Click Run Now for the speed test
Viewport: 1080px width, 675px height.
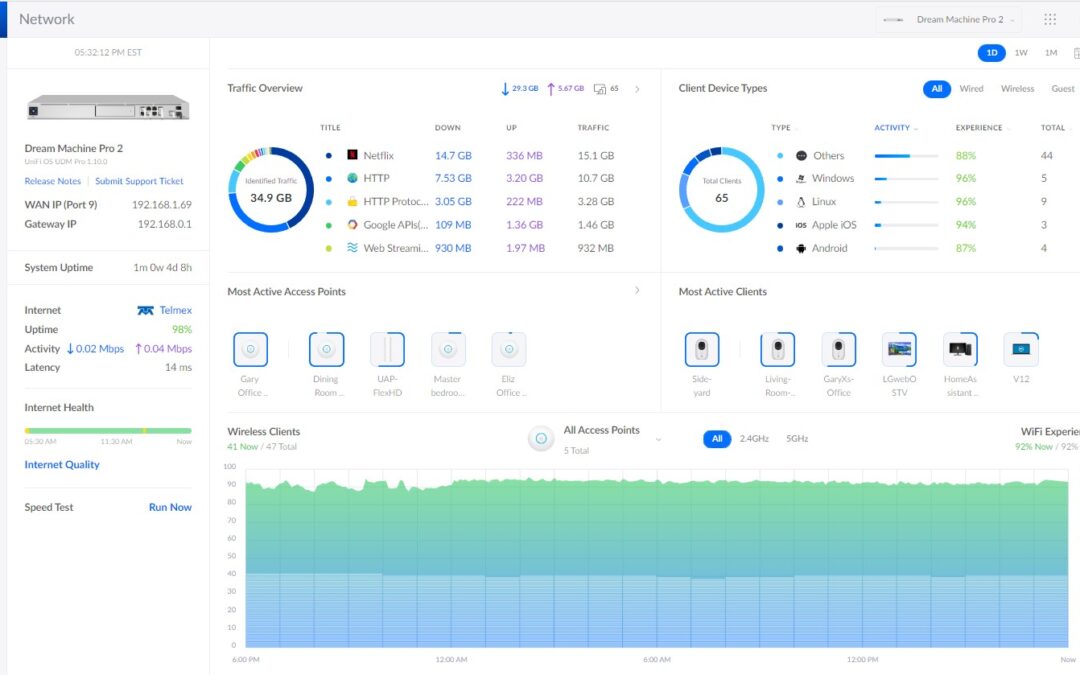pos(170,507)
